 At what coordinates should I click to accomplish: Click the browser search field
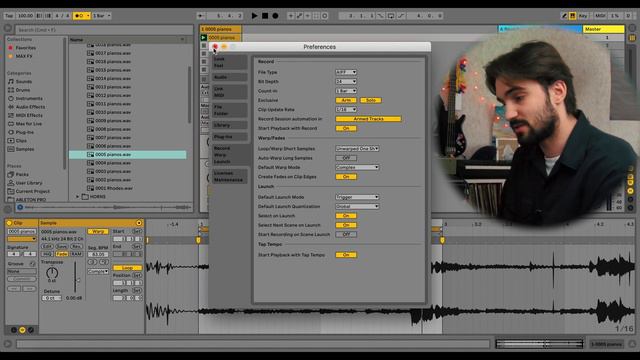click(104, 30)
